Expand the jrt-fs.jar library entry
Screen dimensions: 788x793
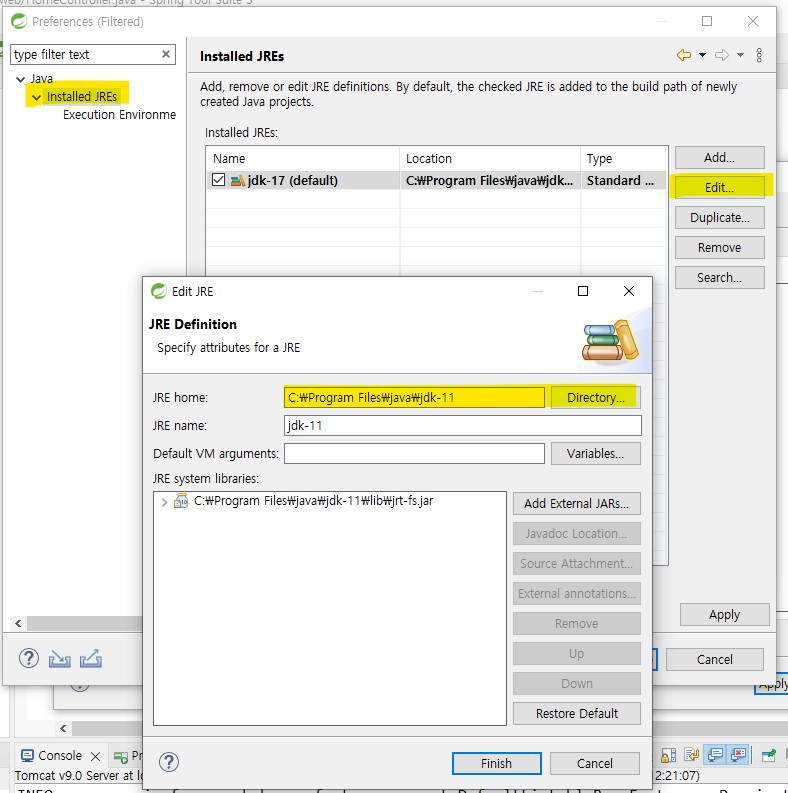tap(164, 502)
